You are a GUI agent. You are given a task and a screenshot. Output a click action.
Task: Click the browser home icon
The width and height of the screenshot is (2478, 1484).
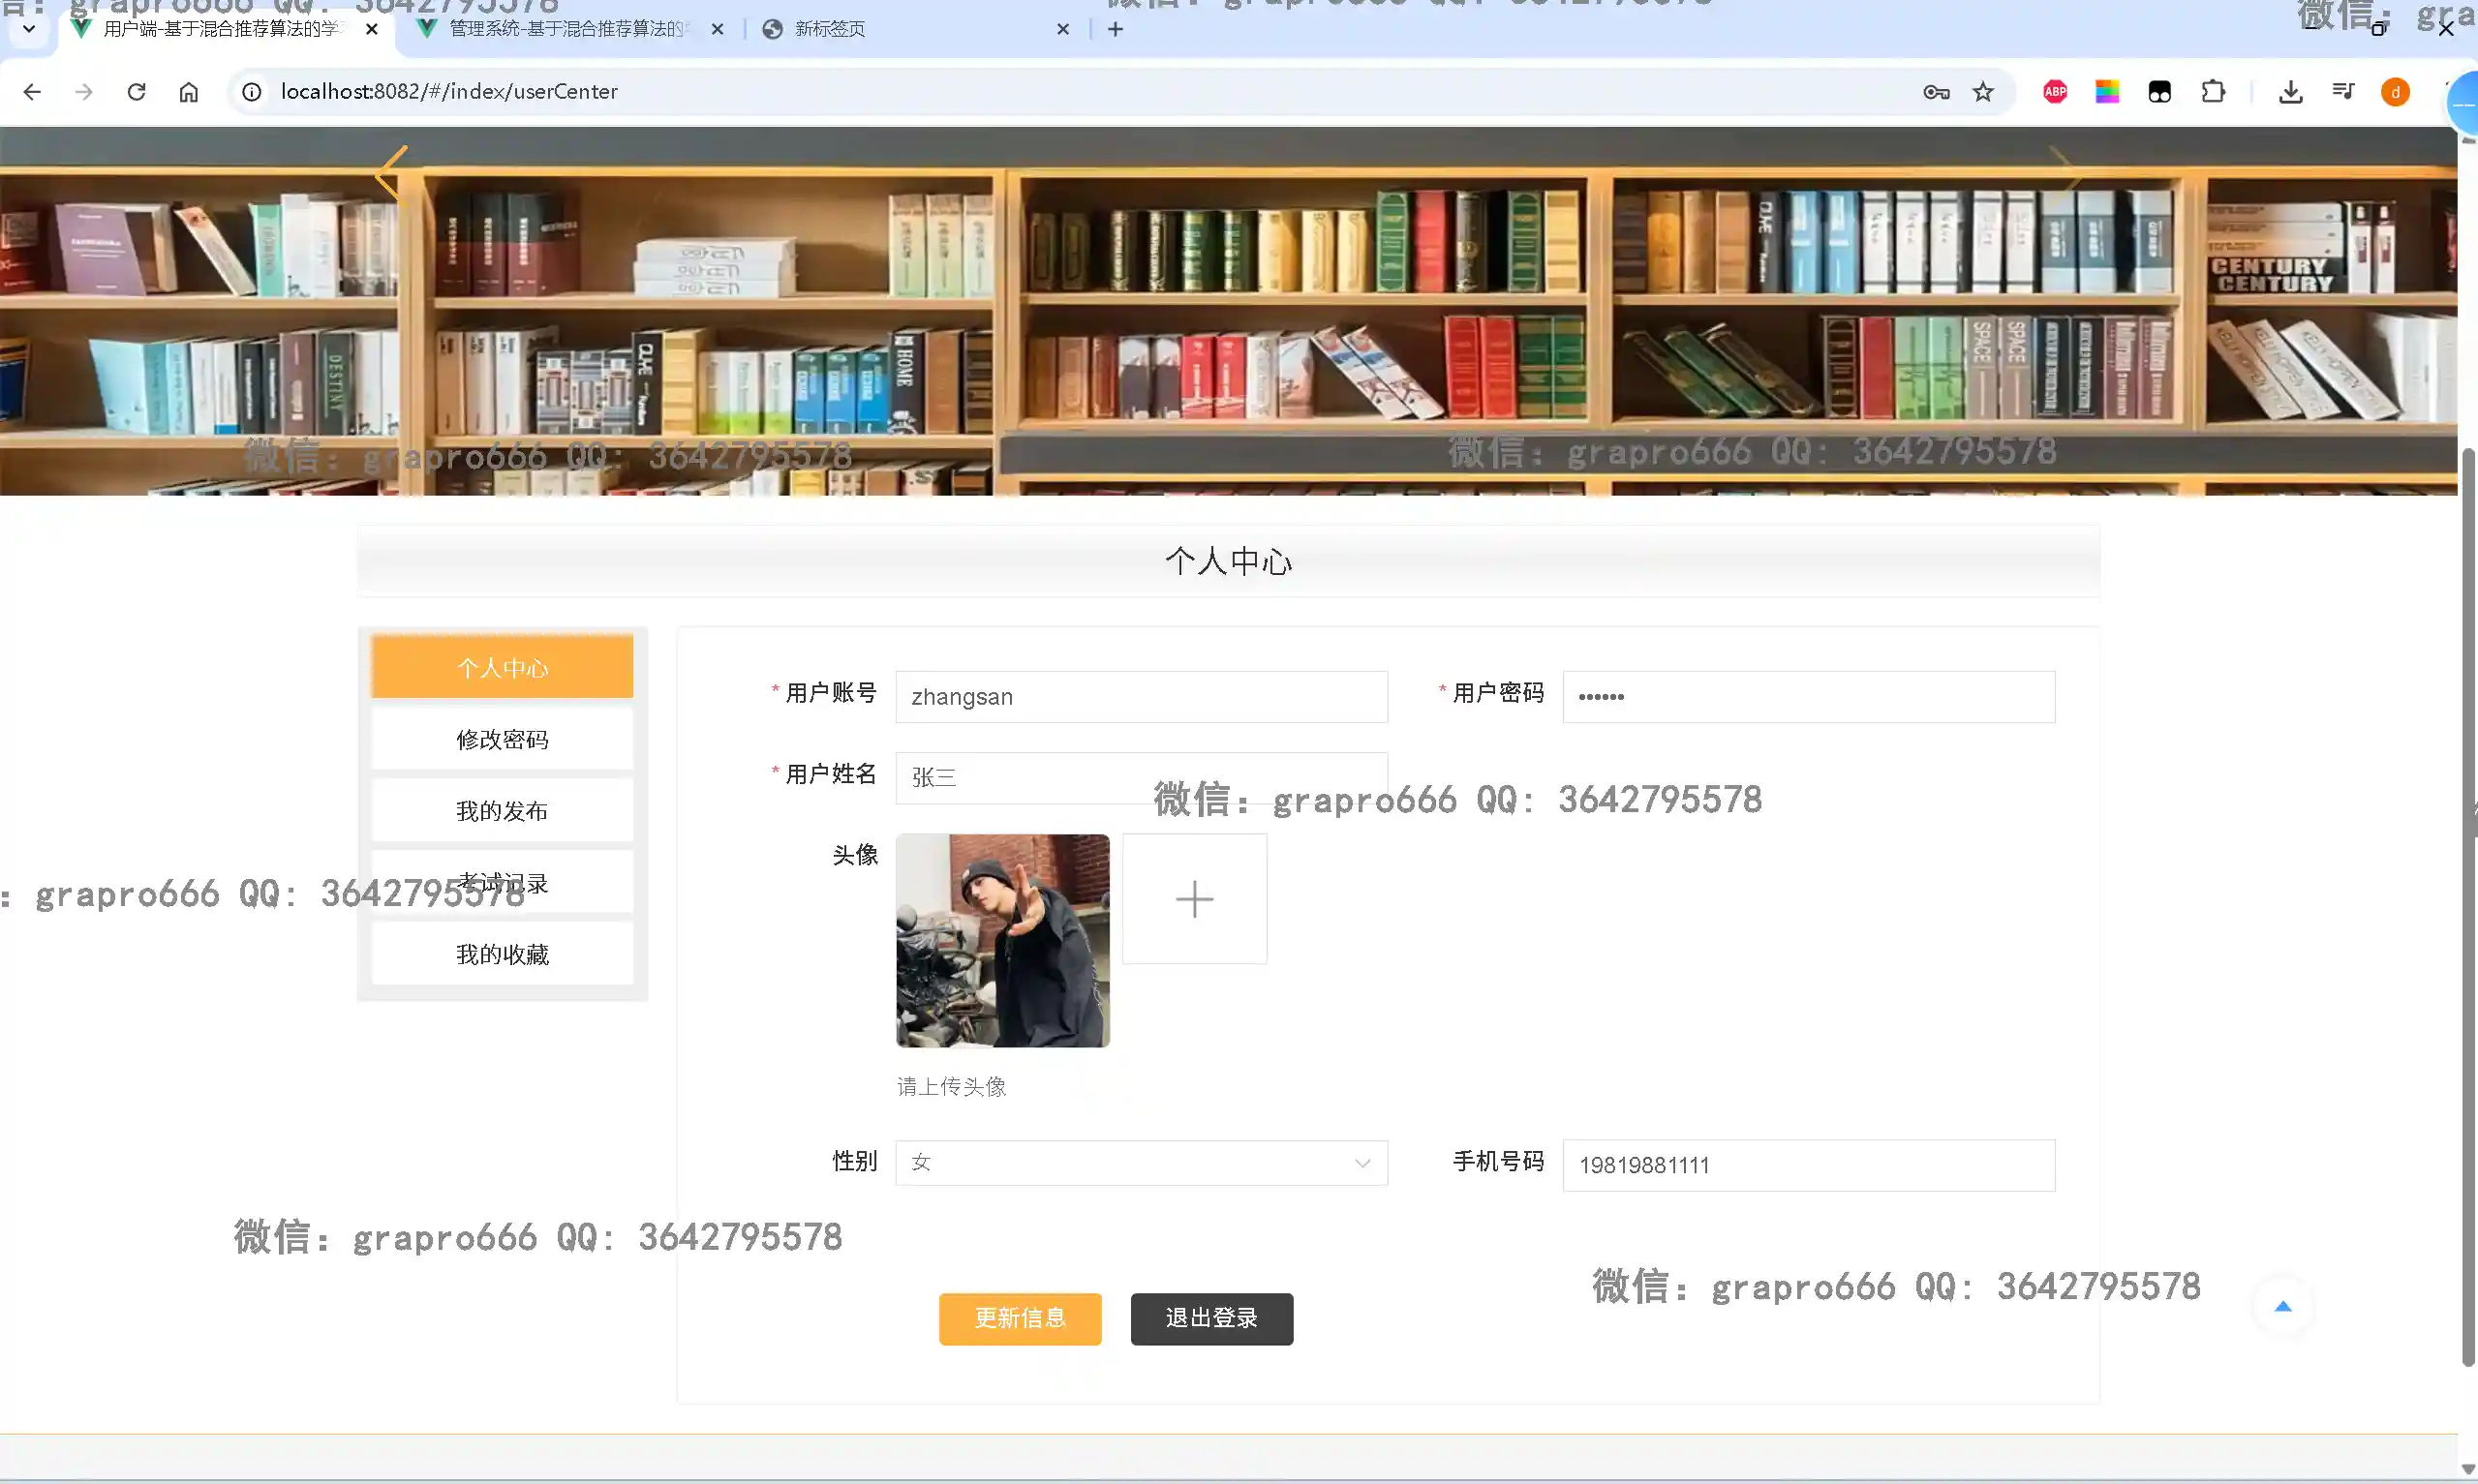click(x=189, y=92)
